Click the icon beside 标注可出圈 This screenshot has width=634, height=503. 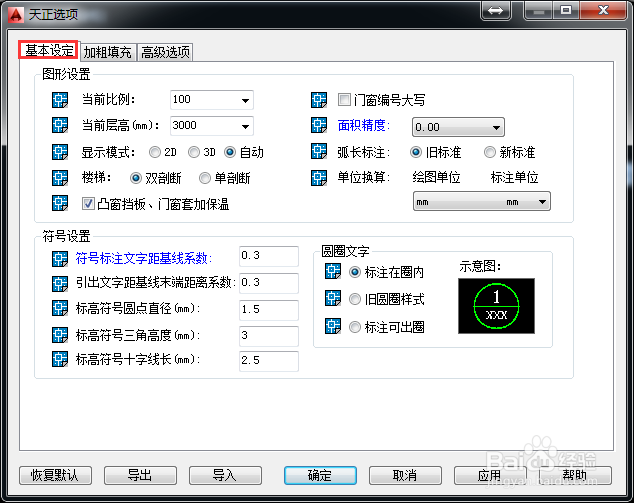pyautogui.click(x=333, y=326)
